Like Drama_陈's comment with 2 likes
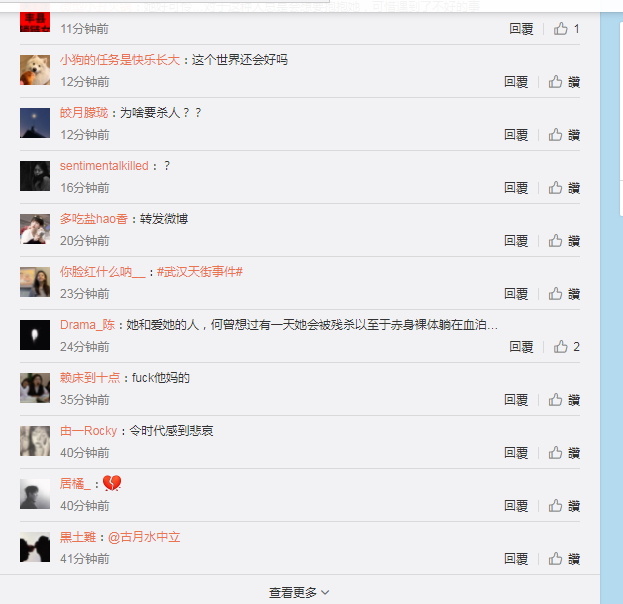623x604 pixels. click(567, 347)
